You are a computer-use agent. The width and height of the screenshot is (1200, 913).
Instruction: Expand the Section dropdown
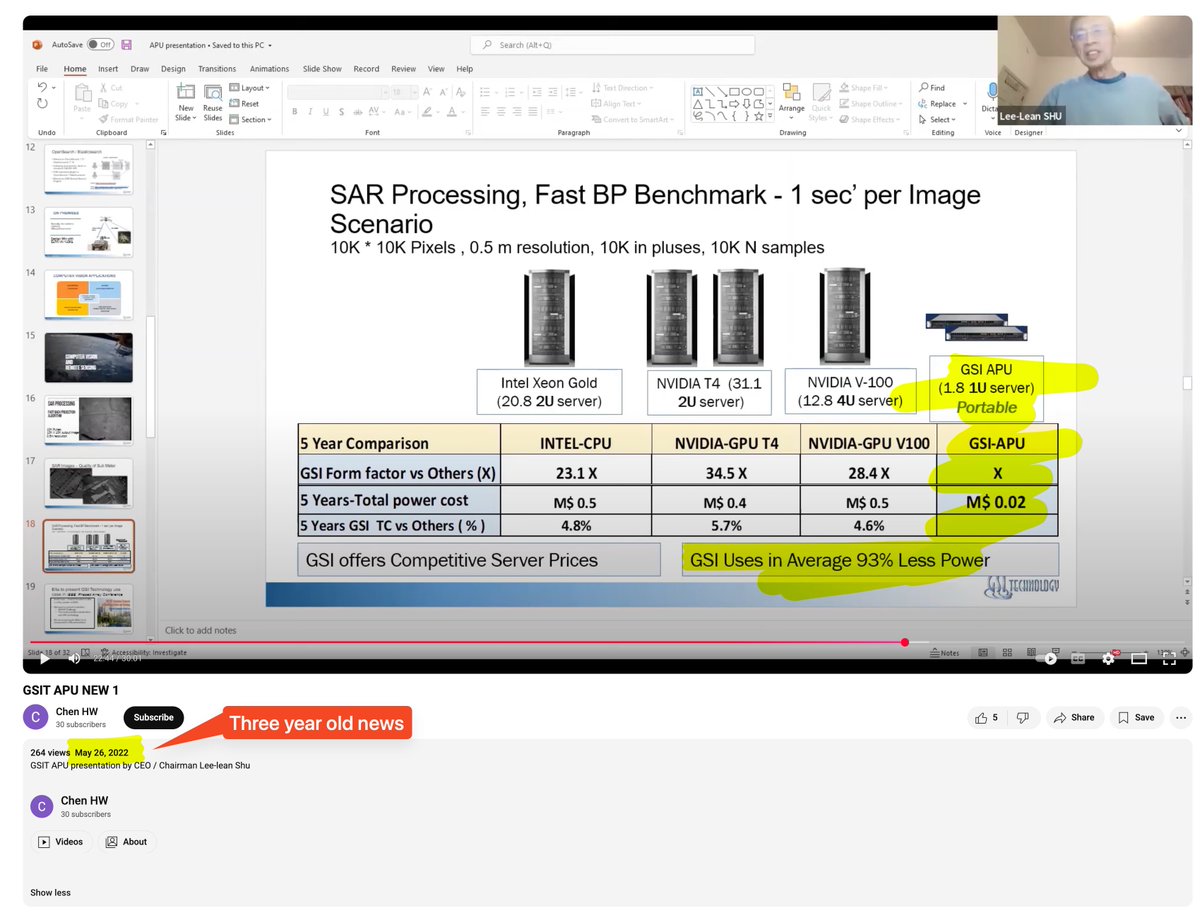(x=248, y=119)
